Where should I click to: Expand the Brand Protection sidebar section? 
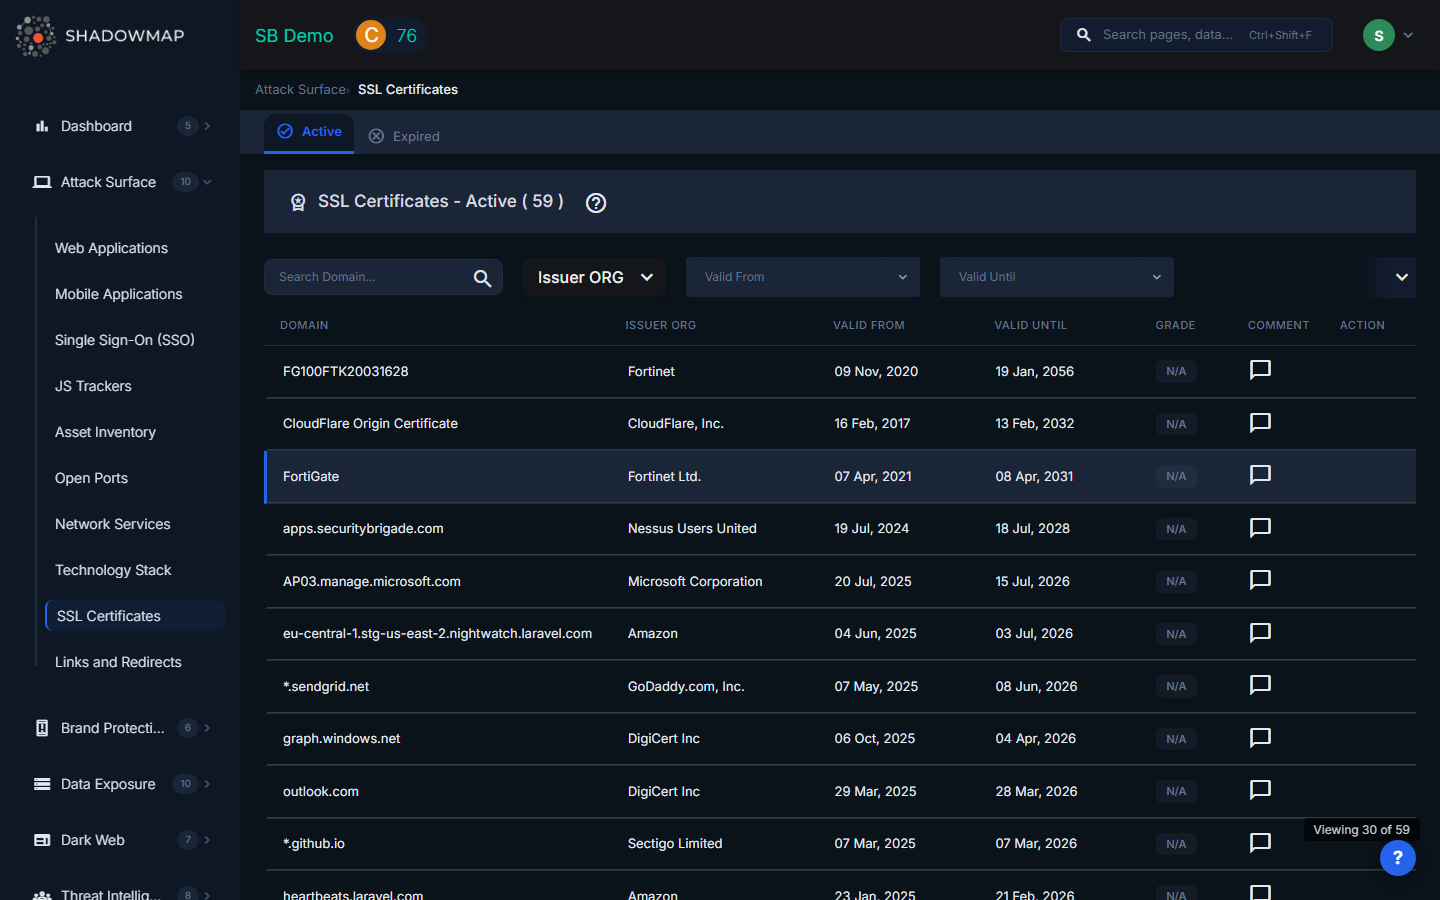tap(112, 728)
